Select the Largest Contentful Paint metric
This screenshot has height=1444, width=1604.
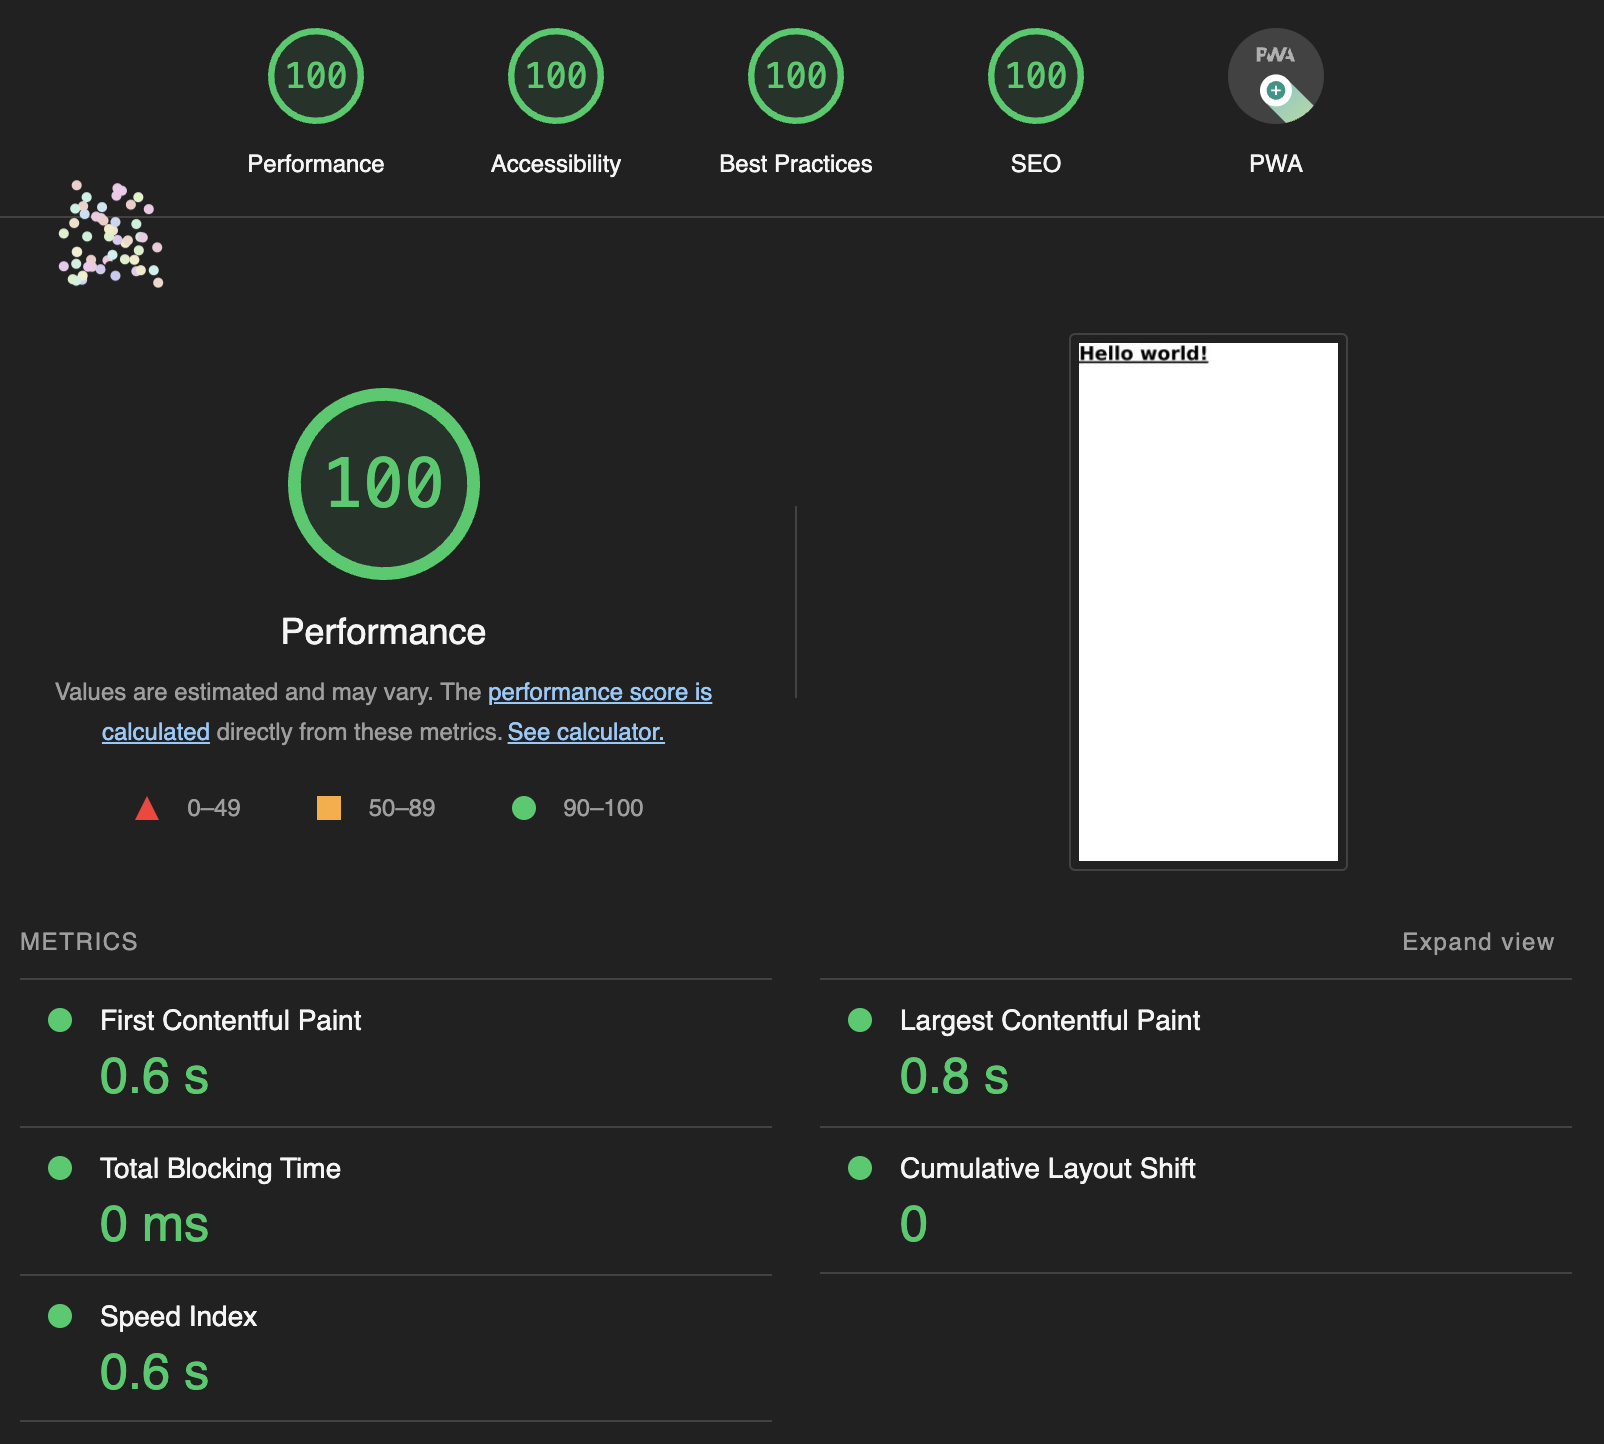pyautogui.click(x=1049, y=1020)
